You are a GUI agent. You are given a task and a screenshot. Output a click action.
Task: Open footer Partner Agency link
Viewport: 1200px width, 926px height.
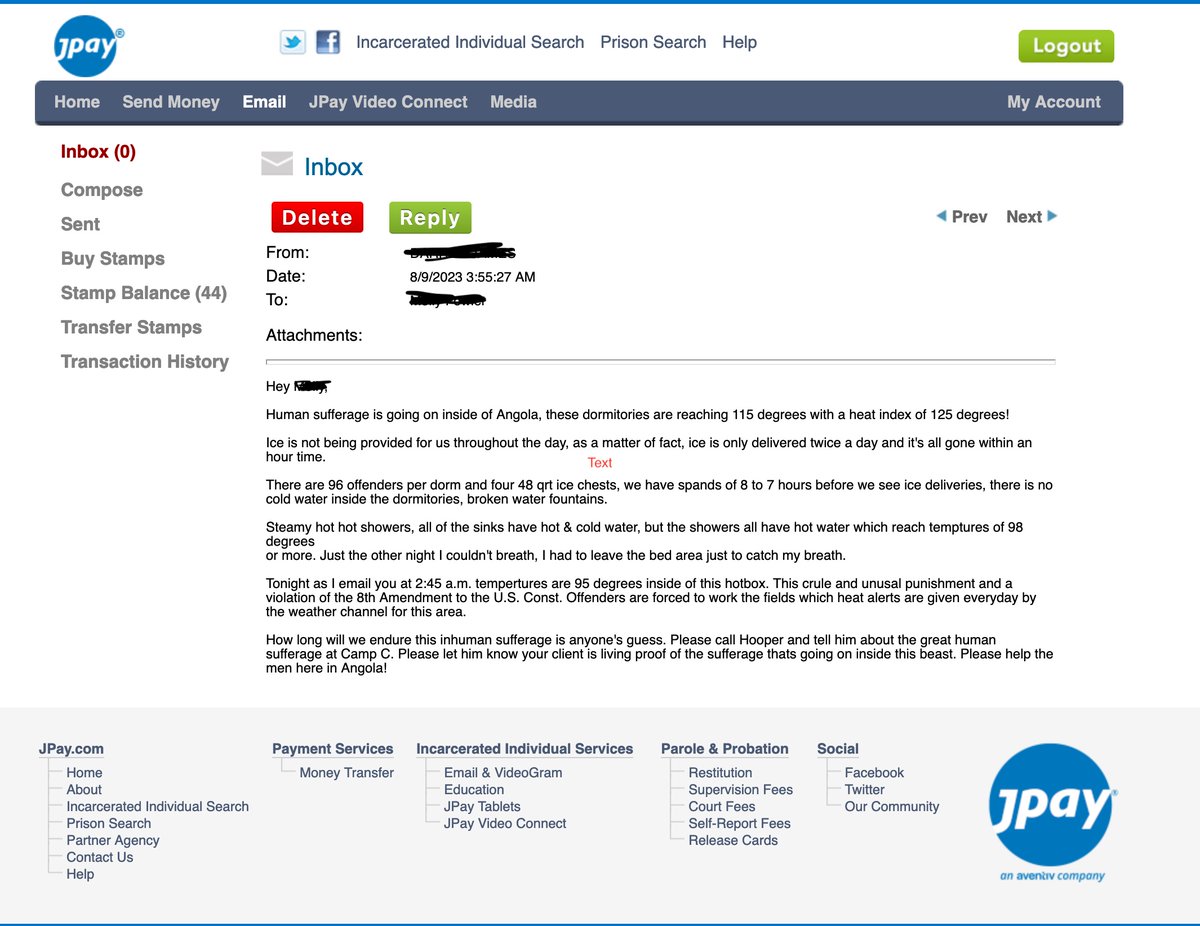113,841
